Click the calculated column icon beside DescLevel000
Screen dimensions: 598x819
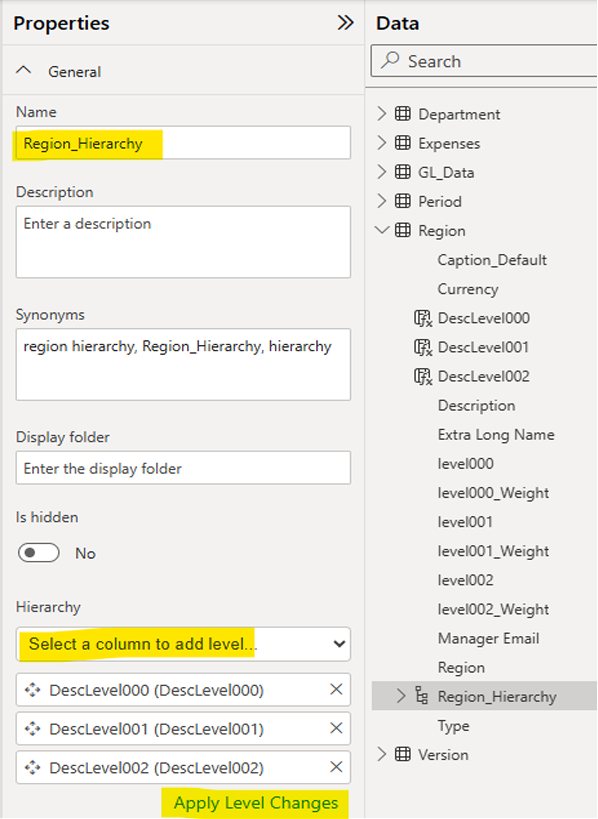click(423, 318)
